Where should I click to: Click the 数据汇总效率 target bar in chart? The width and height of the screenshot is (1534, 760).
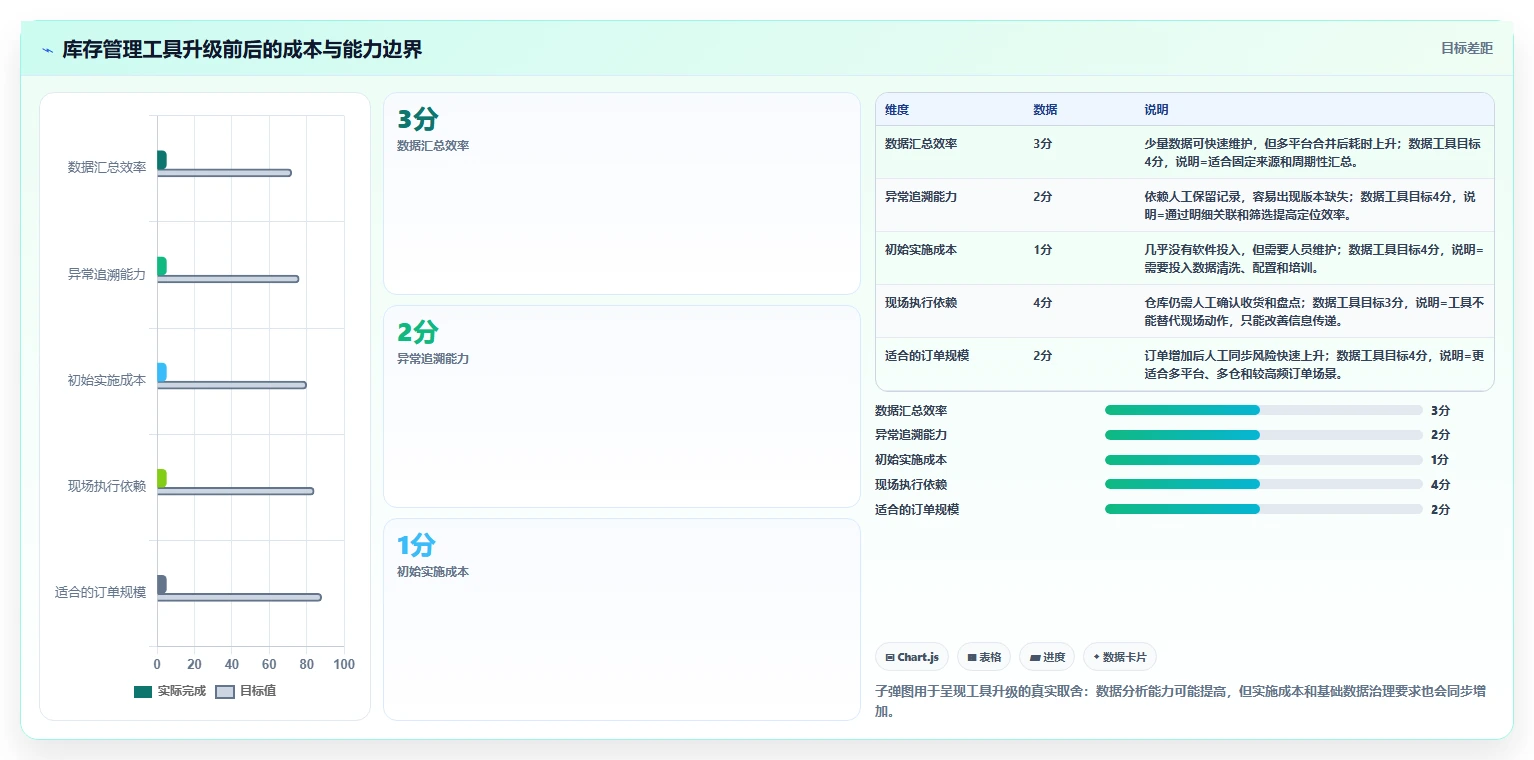point(224,173)
